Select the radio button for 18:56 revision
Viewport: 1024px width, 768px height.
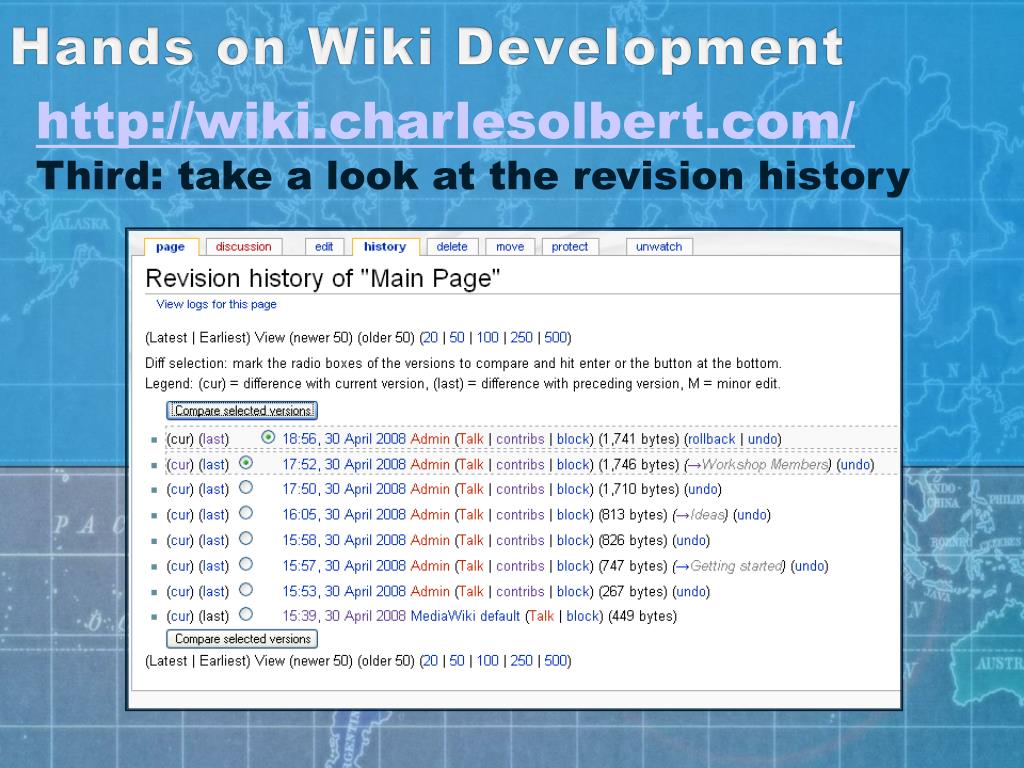pos(268,437)
